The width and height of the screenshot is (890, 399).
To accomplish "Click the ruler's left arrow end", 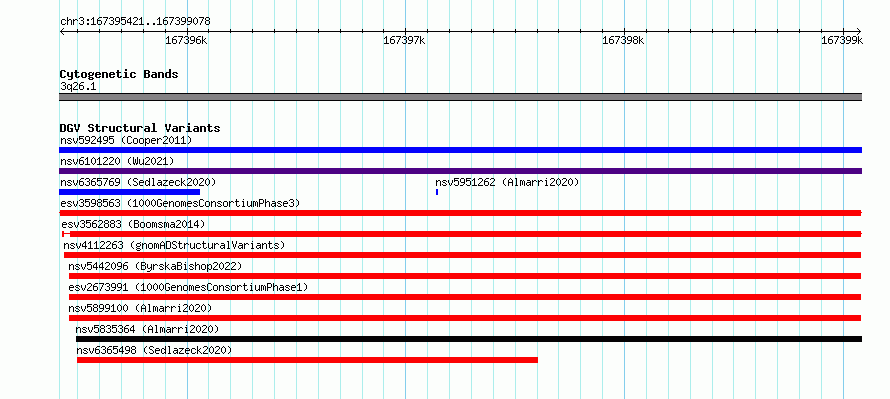I will point(62,31).
